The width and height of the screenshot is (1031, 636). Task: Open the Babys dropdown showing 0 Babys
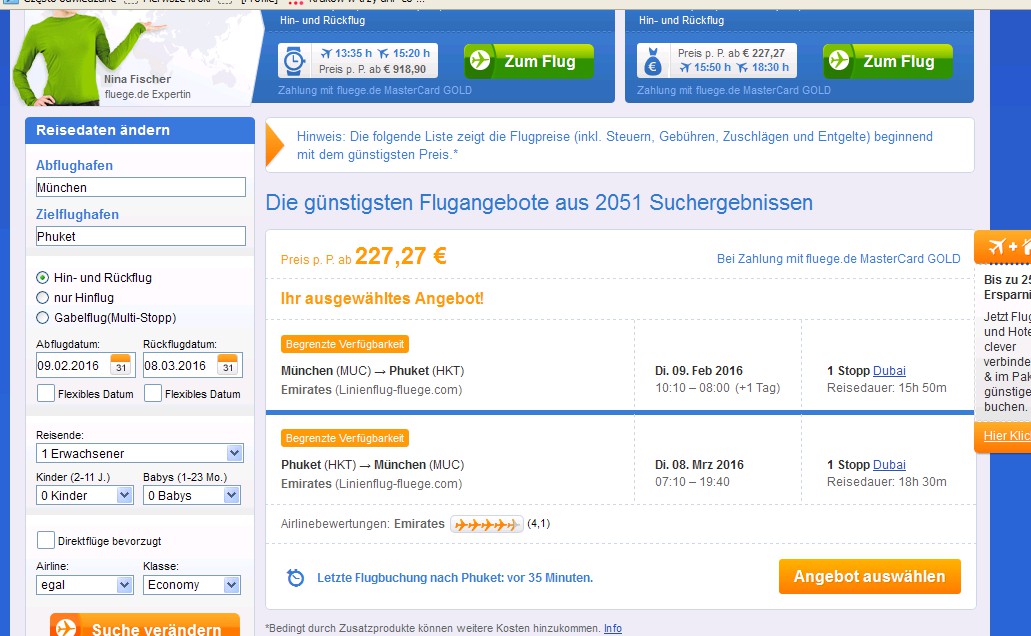click(x=192, y=495)
